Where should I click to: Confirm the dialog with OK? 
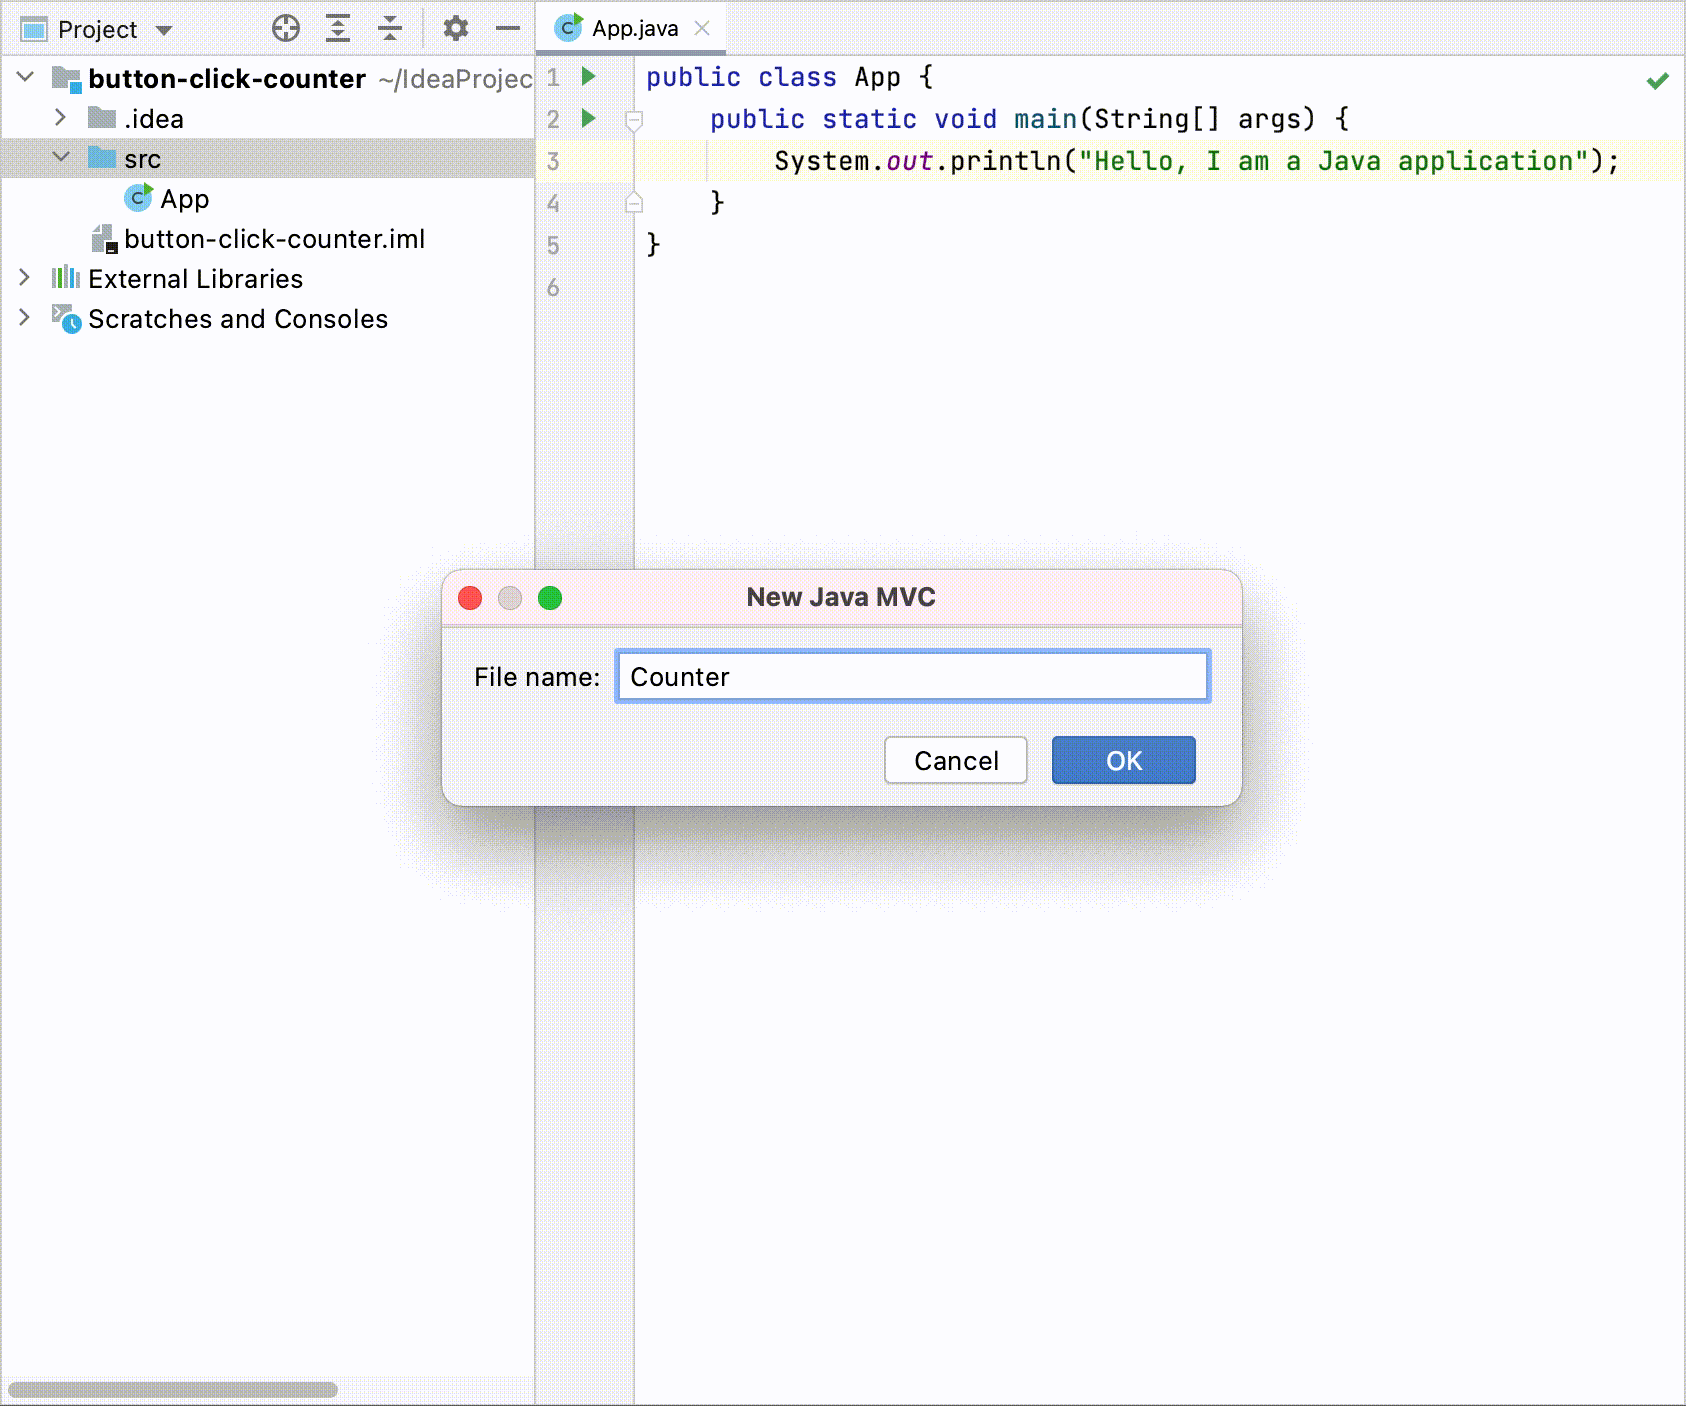pos(1123,760)
